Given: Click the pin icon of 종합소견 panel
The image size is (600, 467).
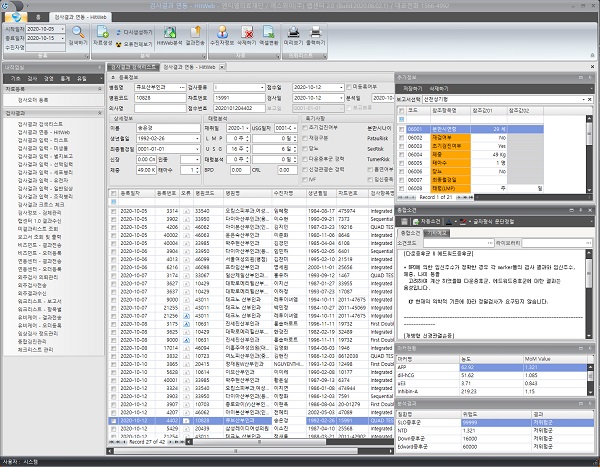Looking at the screenshot, I should pyautogui.click(x=580, y=210).
